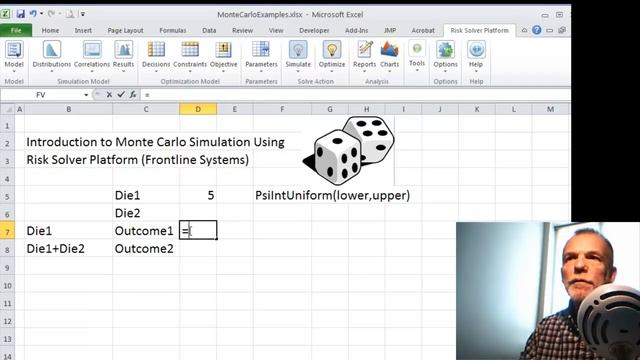Select column F header

(x=282, y=109)
